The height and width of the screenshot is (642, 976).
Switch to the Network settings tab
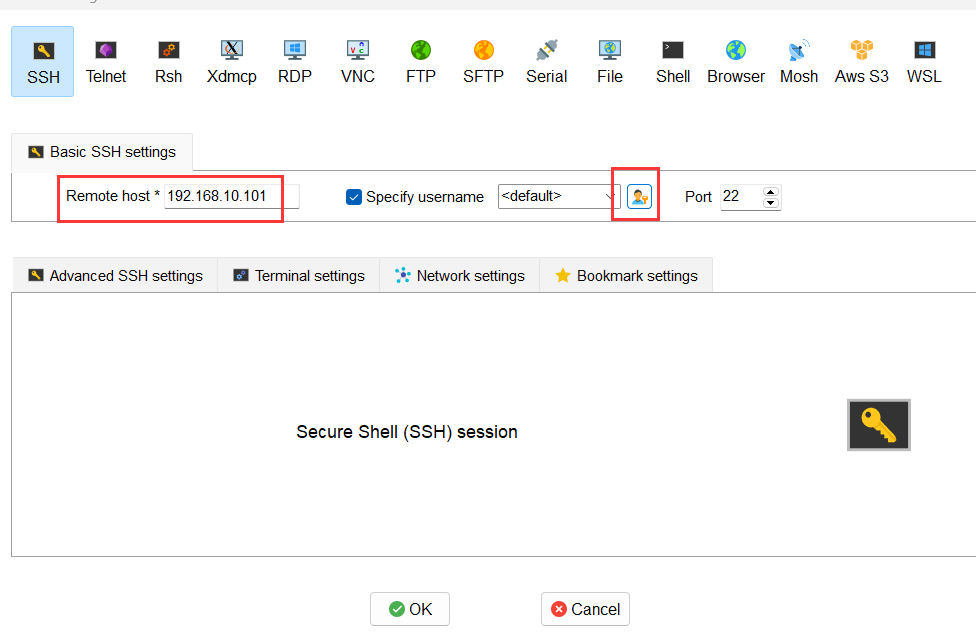[459, 275]
